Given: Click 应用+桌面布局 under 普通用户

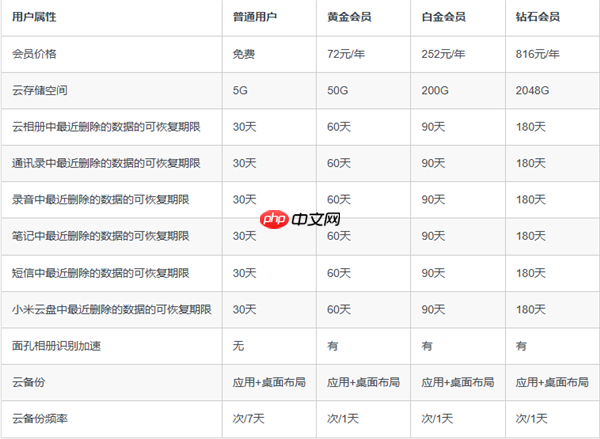Looking at the screenshot, I should (x=269, y=382).
